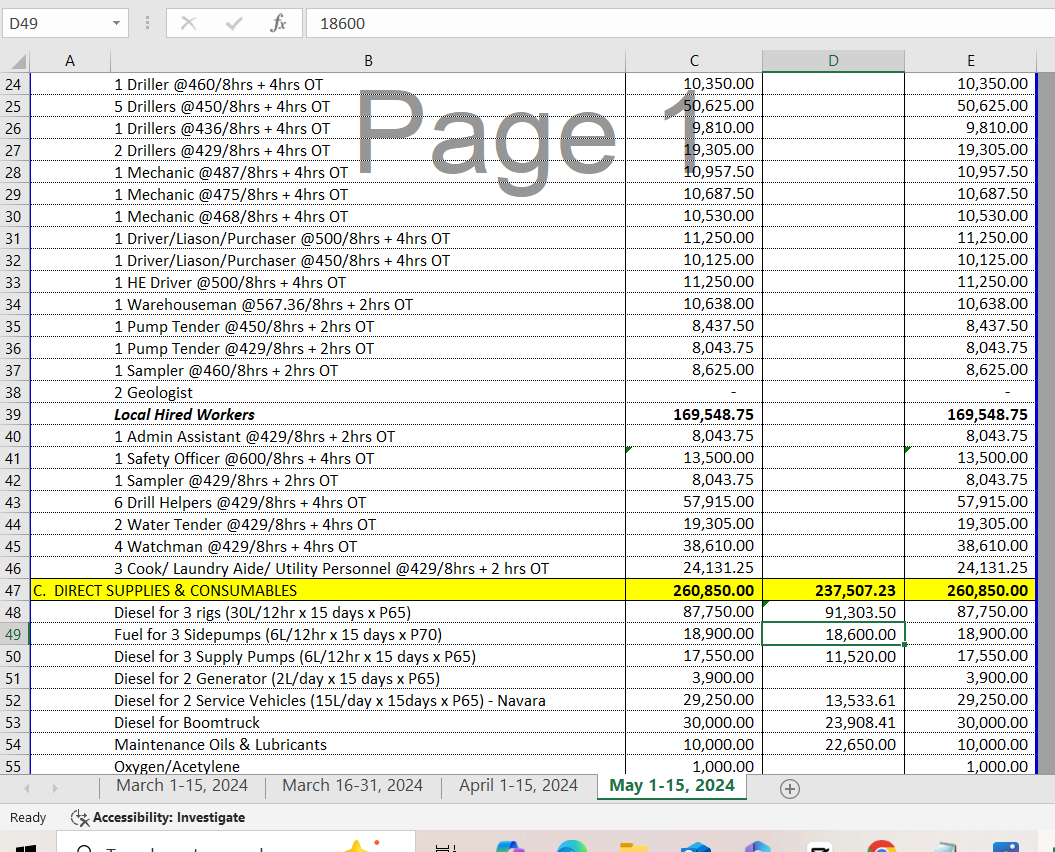The width and height of the screenshot is (1055, 852).
Task: Select row 39 header
Action: coord(14,415)
